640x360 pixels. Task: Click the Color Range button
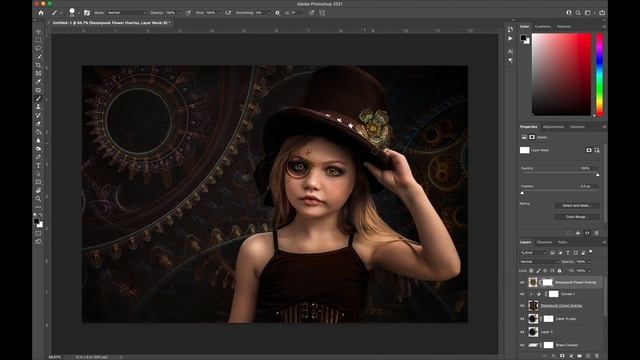point(577,217)
